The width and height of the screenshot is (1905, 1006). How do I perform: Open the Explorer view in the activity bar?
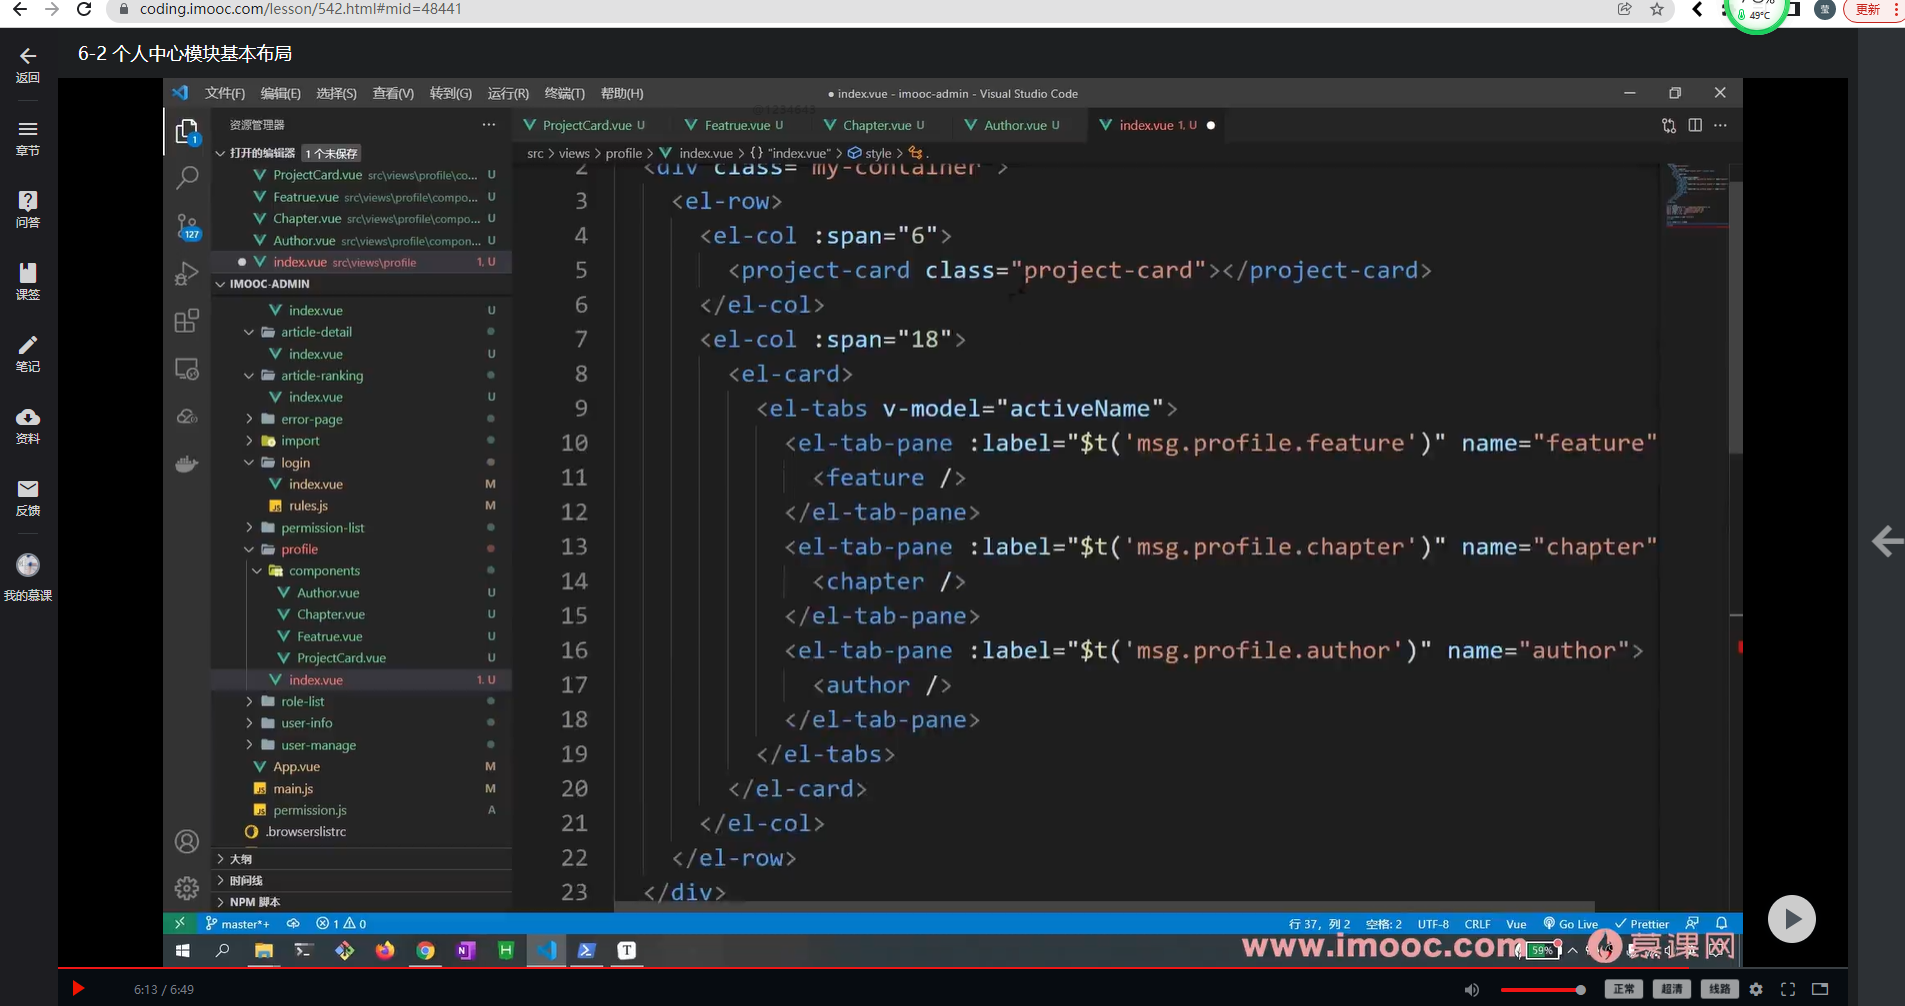tap(187, 132)
